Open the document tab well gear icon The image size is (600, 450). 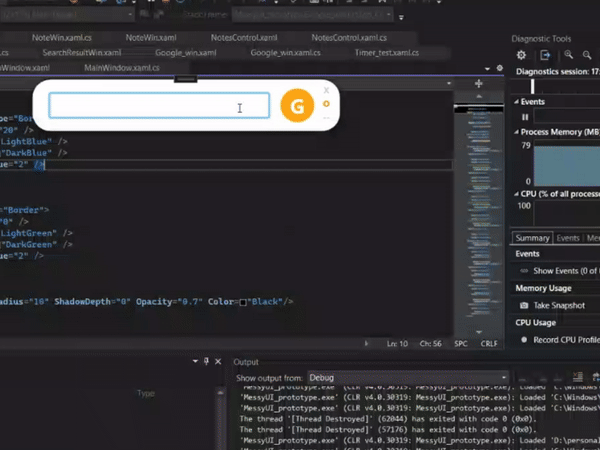[x=500, y=68]
